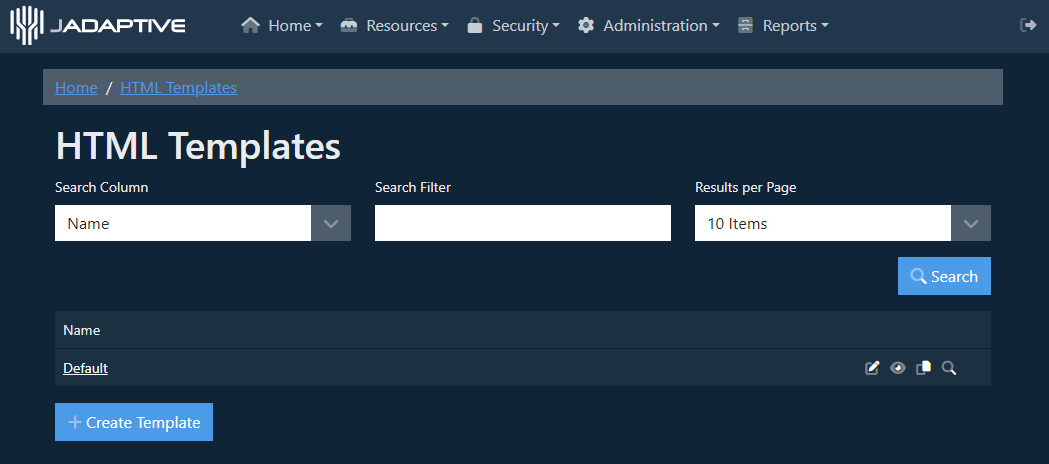The width and height of the screenshot is (1049, 464).
Task: Click the JADAPTIVE logo
Action: [98, 25]
